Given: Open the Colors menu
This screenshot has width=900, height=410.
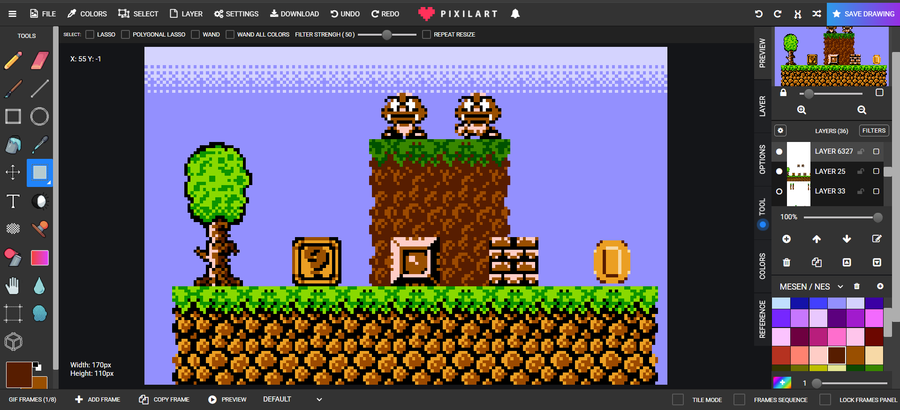Looking at the screenshot, I should pos(87,14).
